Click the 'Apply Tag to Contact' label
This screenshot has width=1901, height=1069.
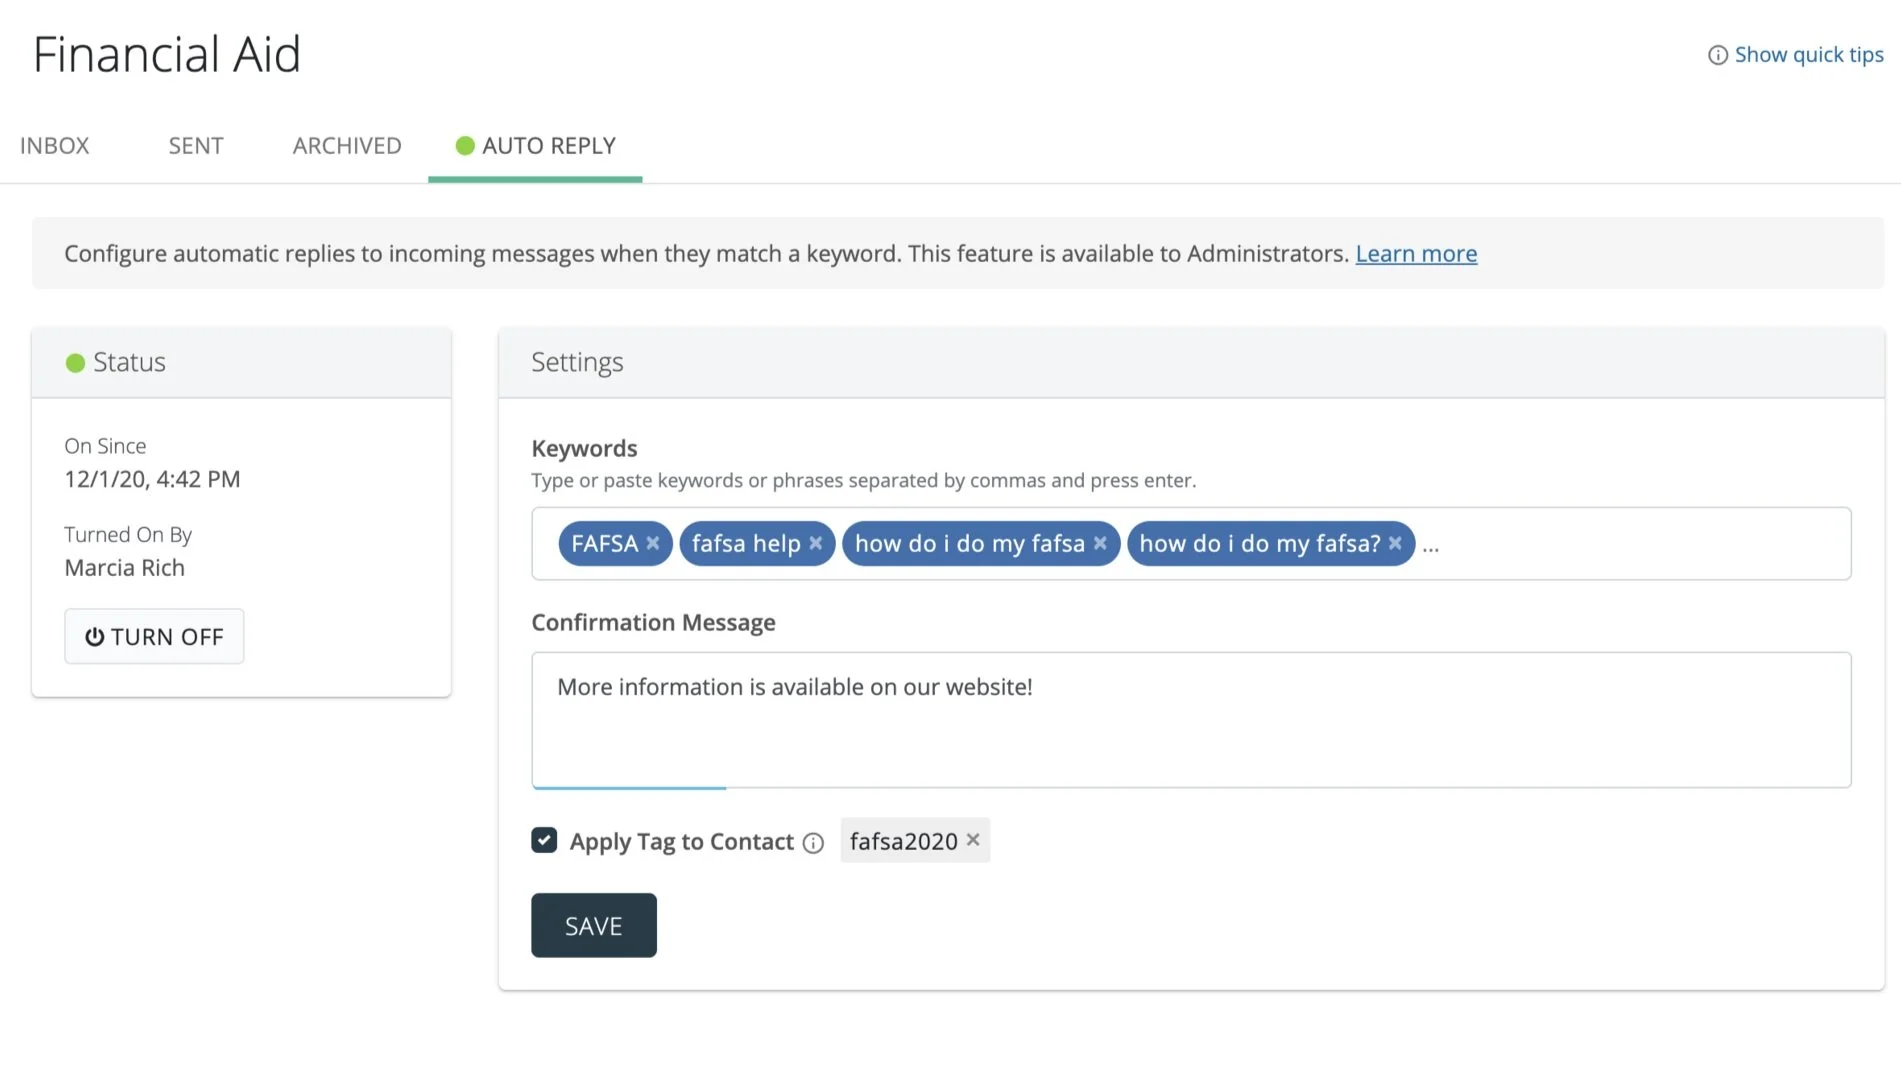click(x=682, y=842)
